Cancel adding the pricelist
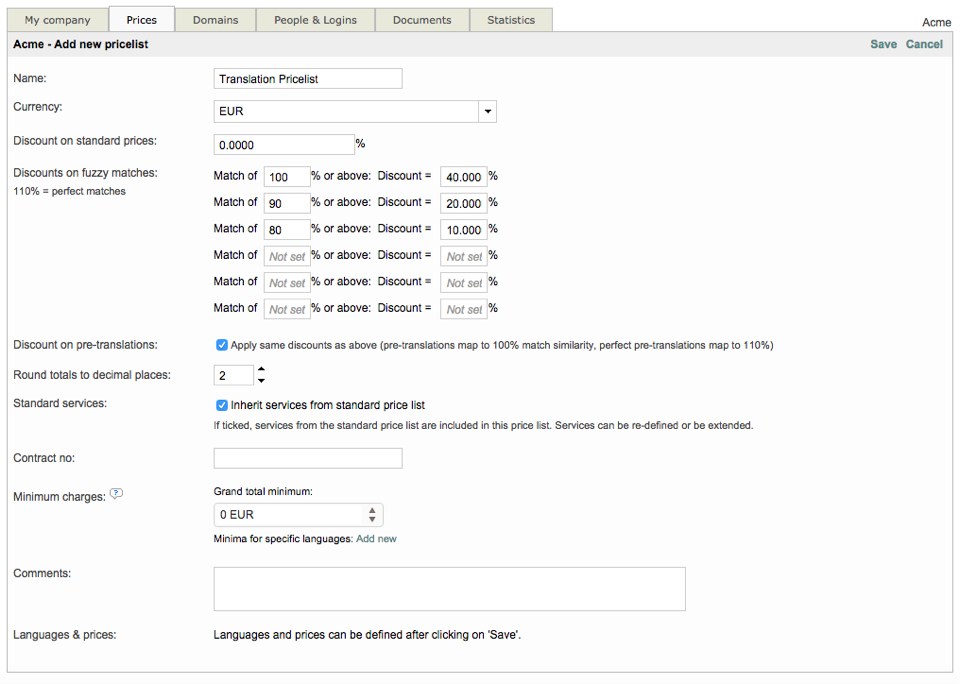 click(924, 44)
